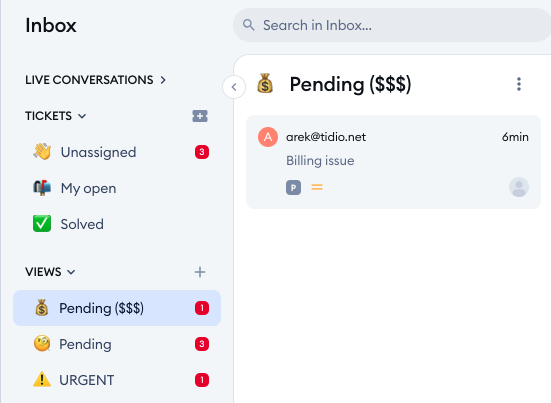Collapse the Views section chevron

click(x=71, y=272)
